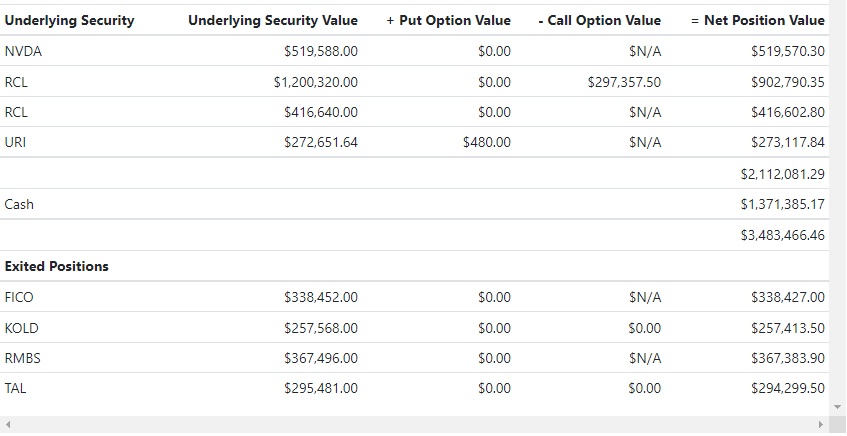Screen dimensions: 847x436
Task: Select the KOLD row label
Action: pos(20,327)
